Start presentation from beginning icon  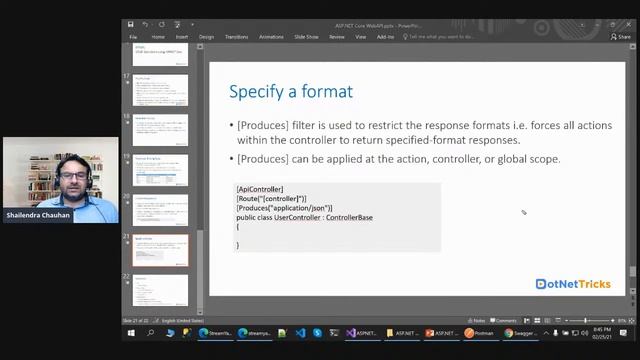coord(178,24)
